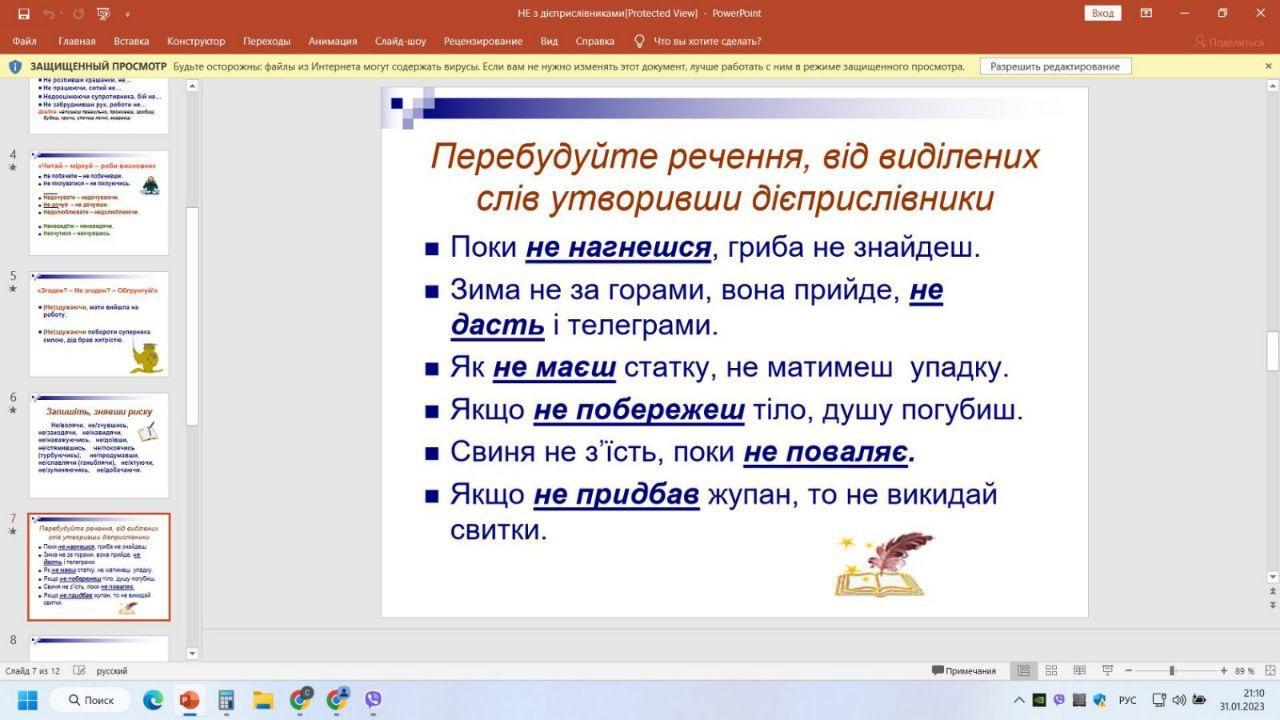Select the Конструктор tab

(x=196, y=41)
